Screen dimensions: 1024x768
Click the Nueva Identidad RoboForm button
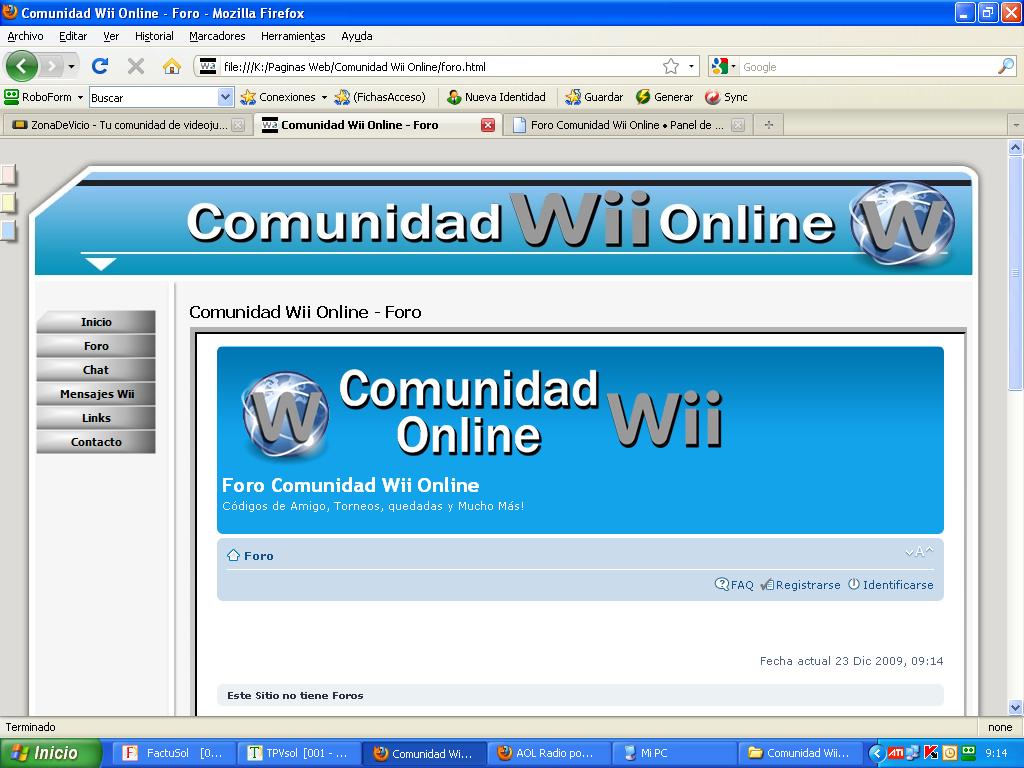coord(496,97)
